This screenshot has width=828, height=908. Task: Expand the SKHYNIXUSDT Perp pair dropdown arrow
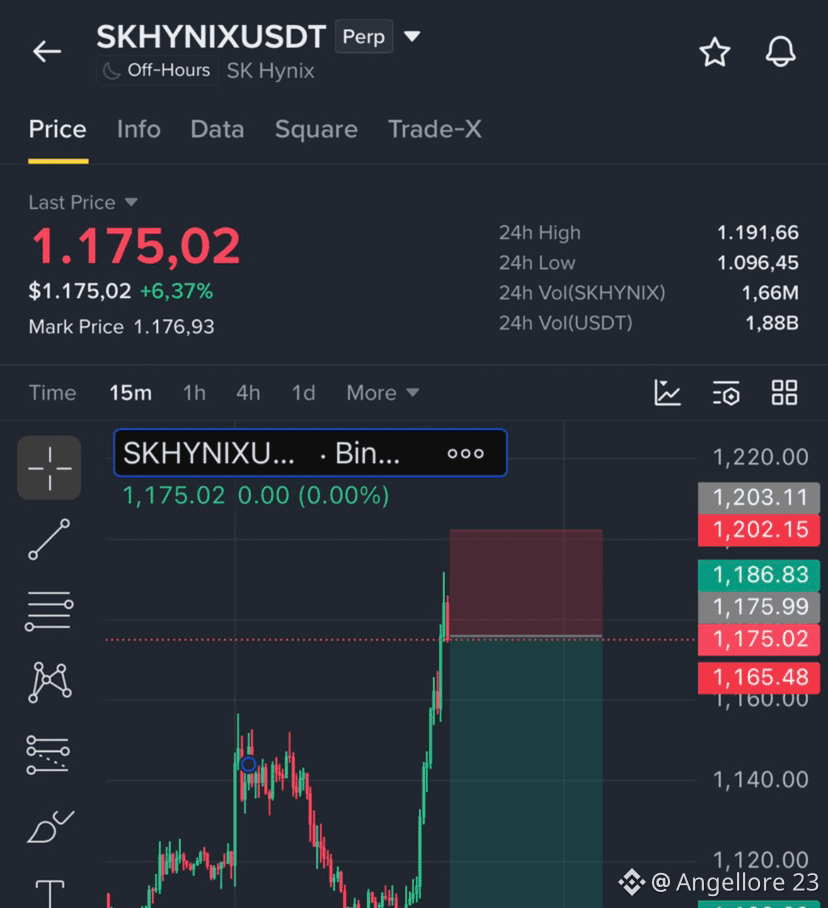pos(412,36)
